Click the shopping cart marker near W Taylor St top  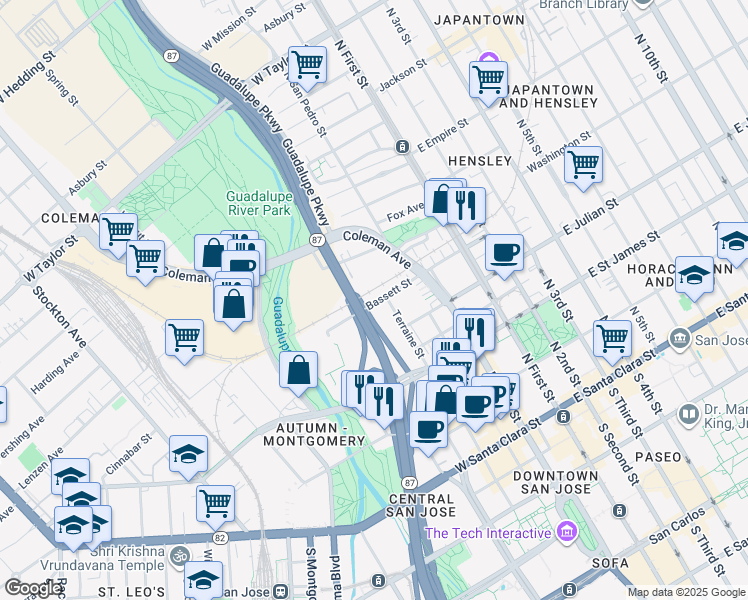[308, 67]
